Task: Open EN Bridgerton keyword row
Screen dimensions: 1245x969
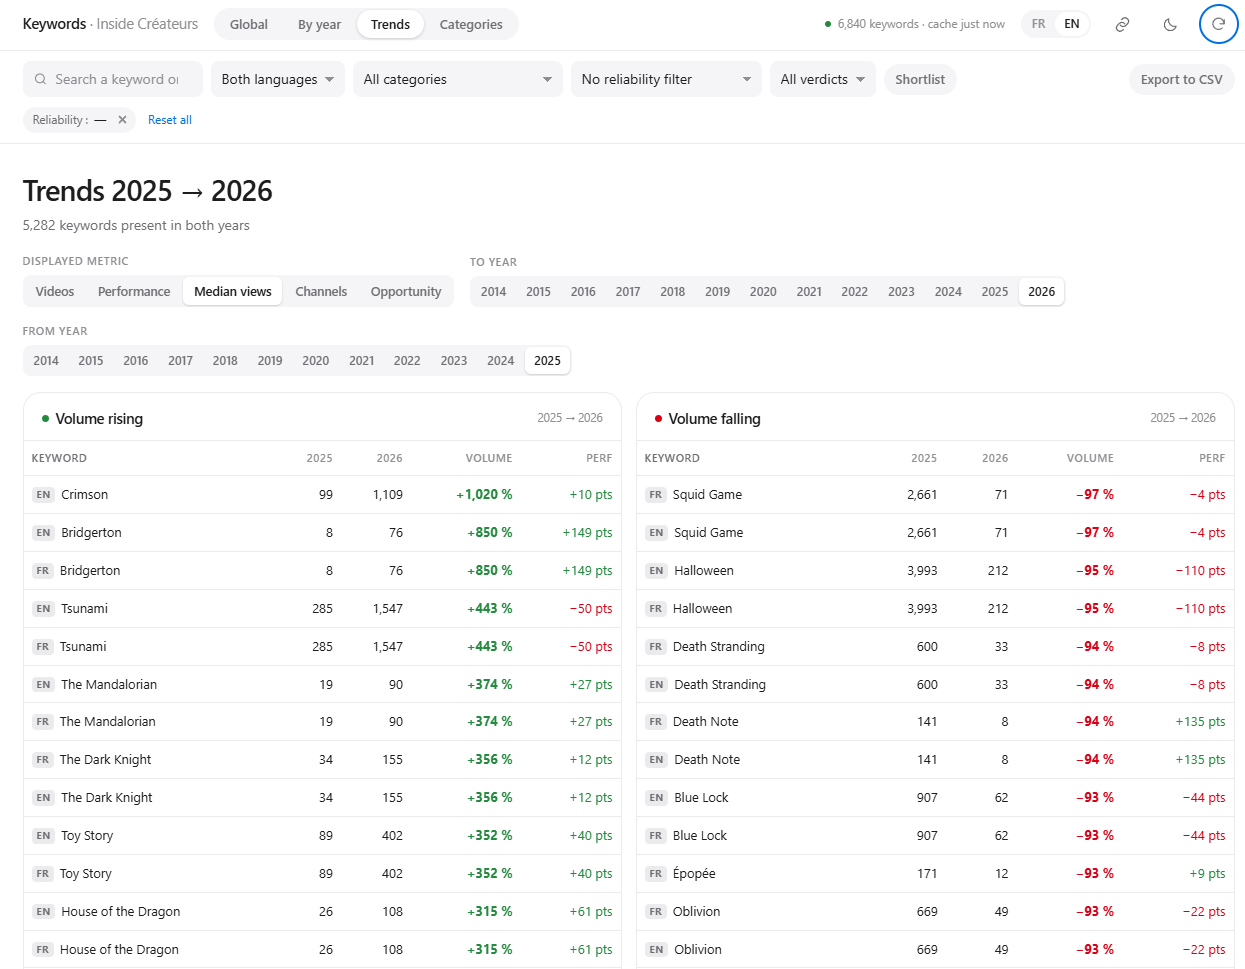Action: click(x=322, y=532)
